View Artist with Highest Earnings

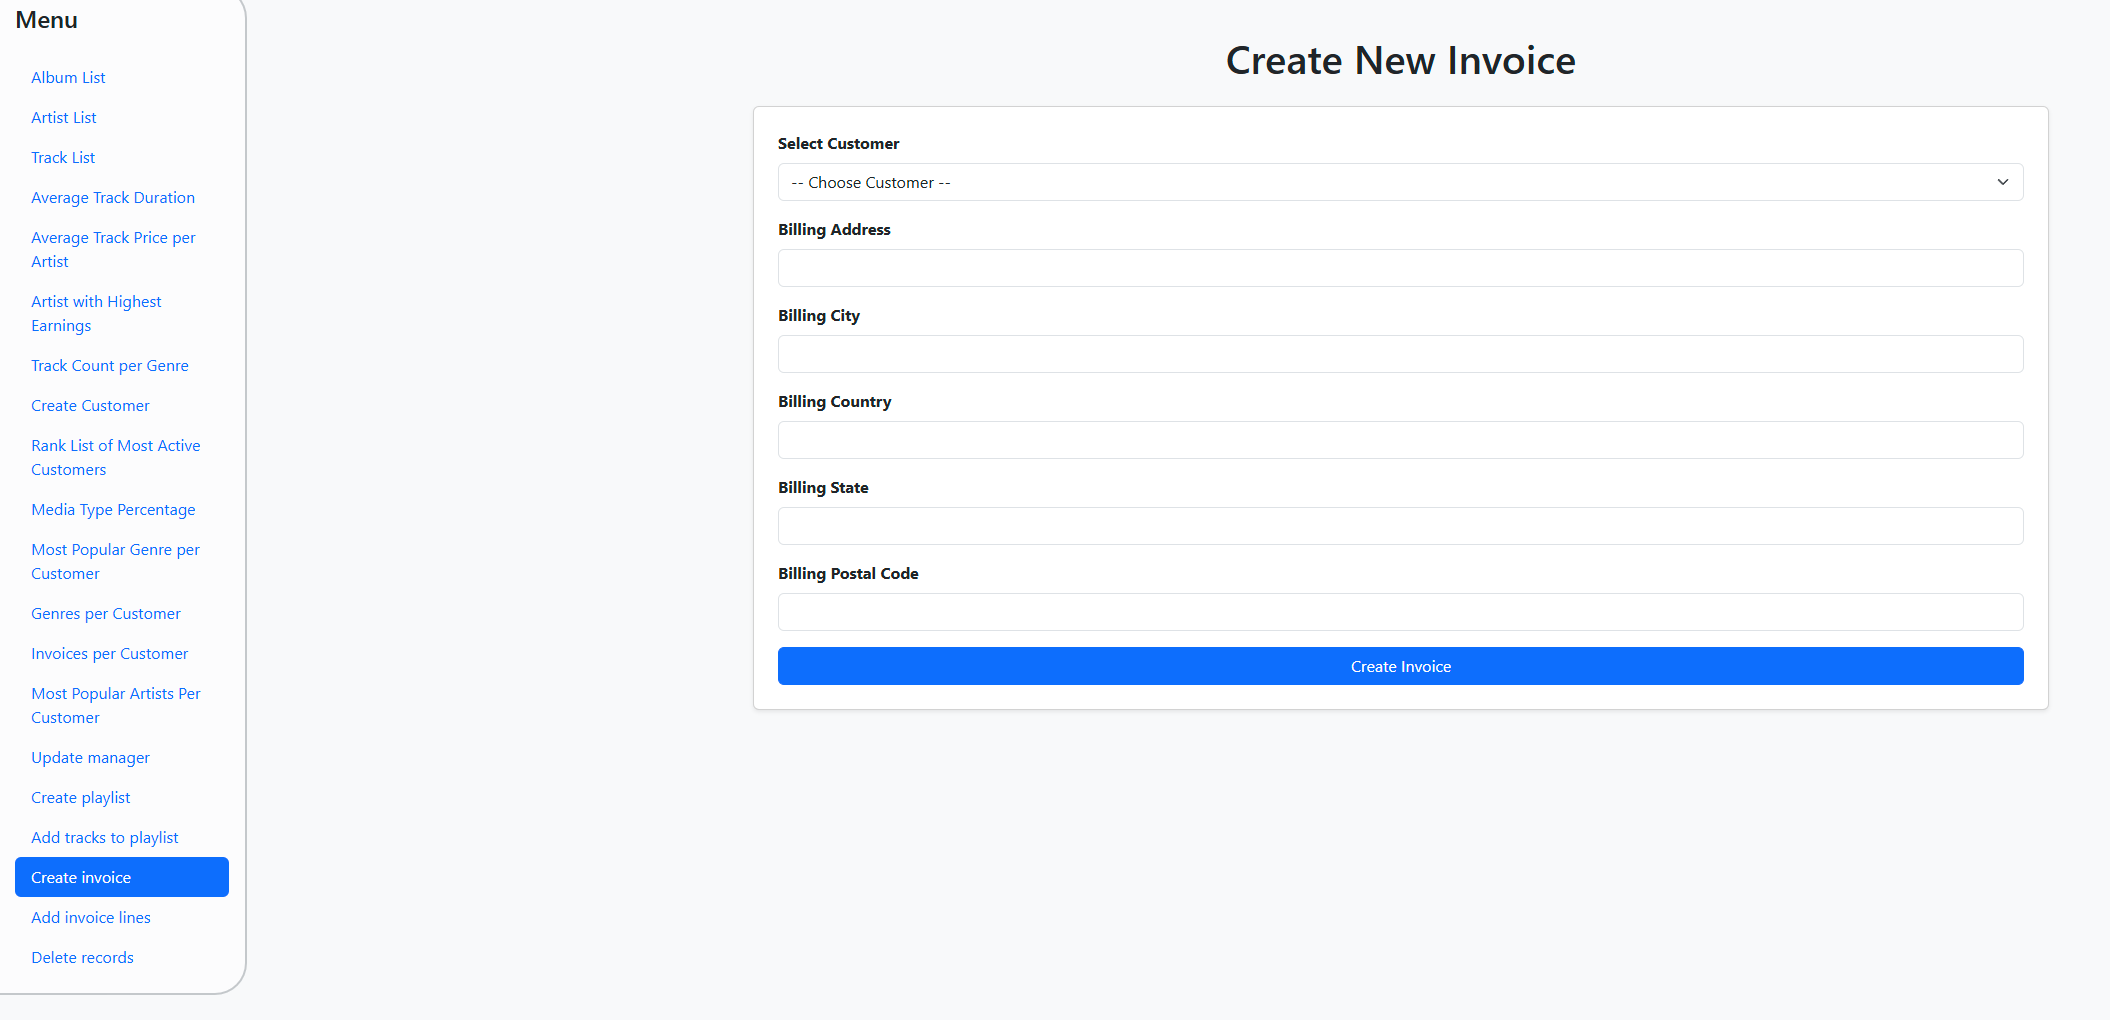click(96, 313)
